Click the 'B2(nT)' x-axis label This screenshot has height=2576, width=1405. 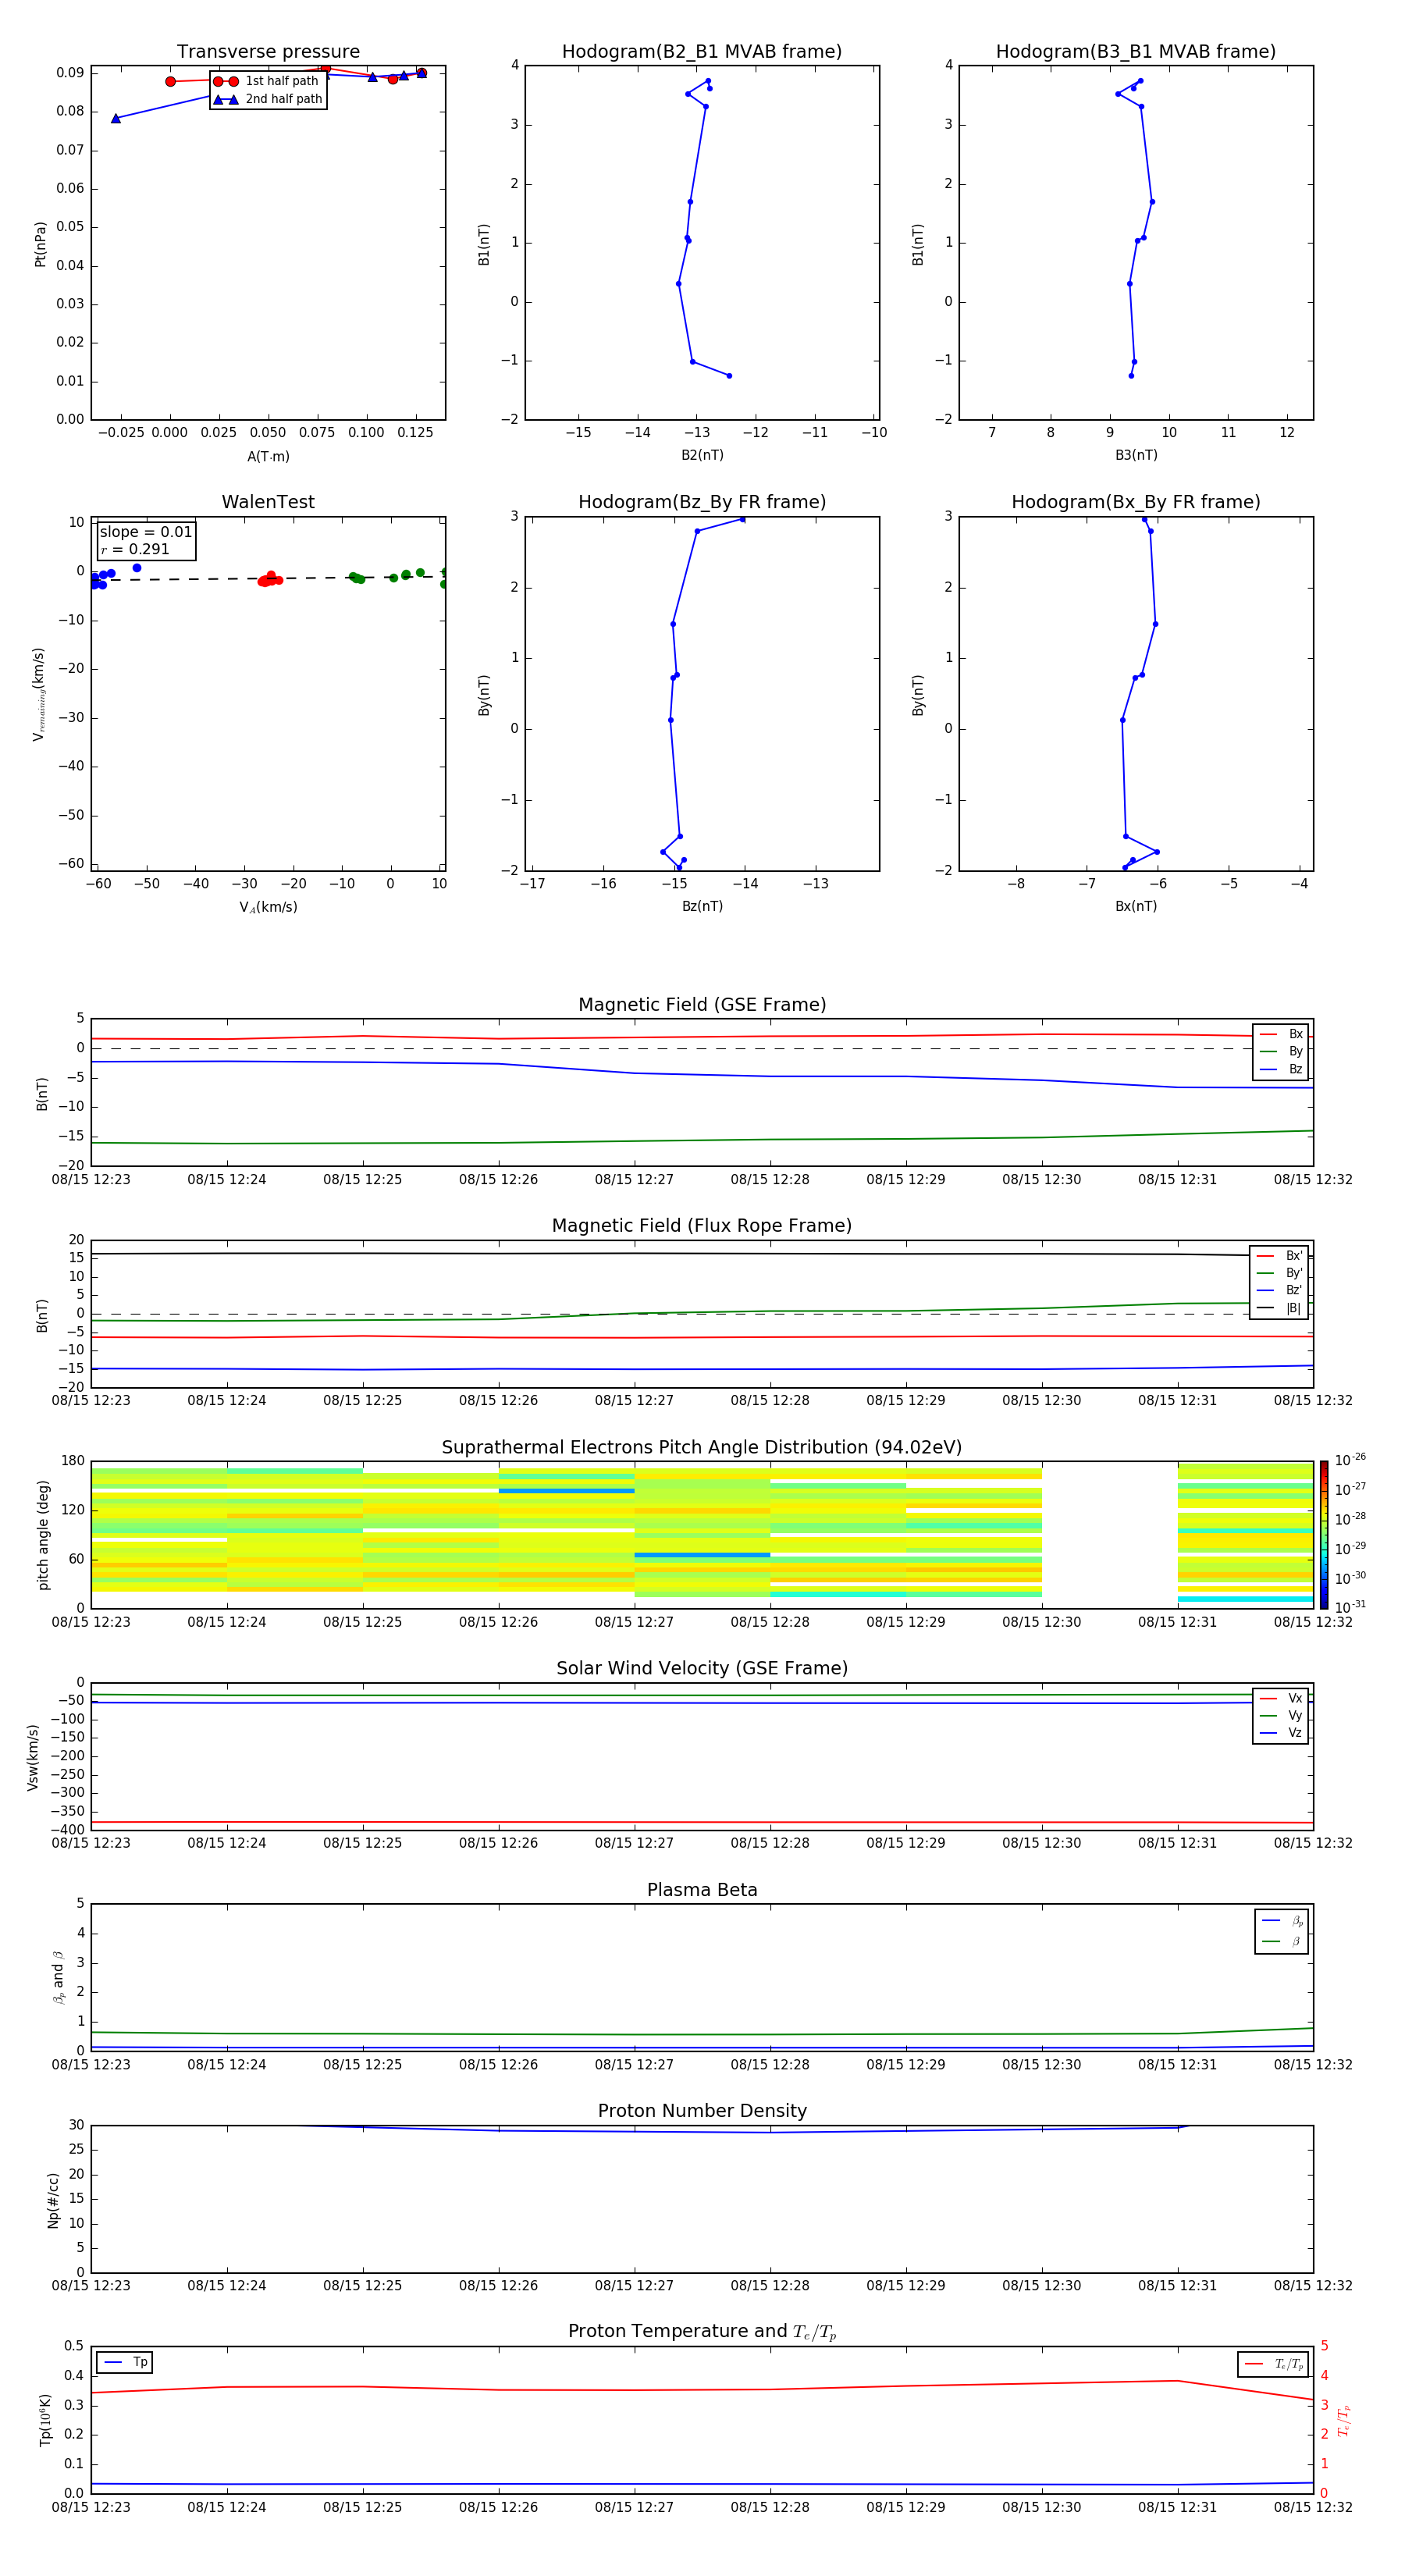point(702,455)
